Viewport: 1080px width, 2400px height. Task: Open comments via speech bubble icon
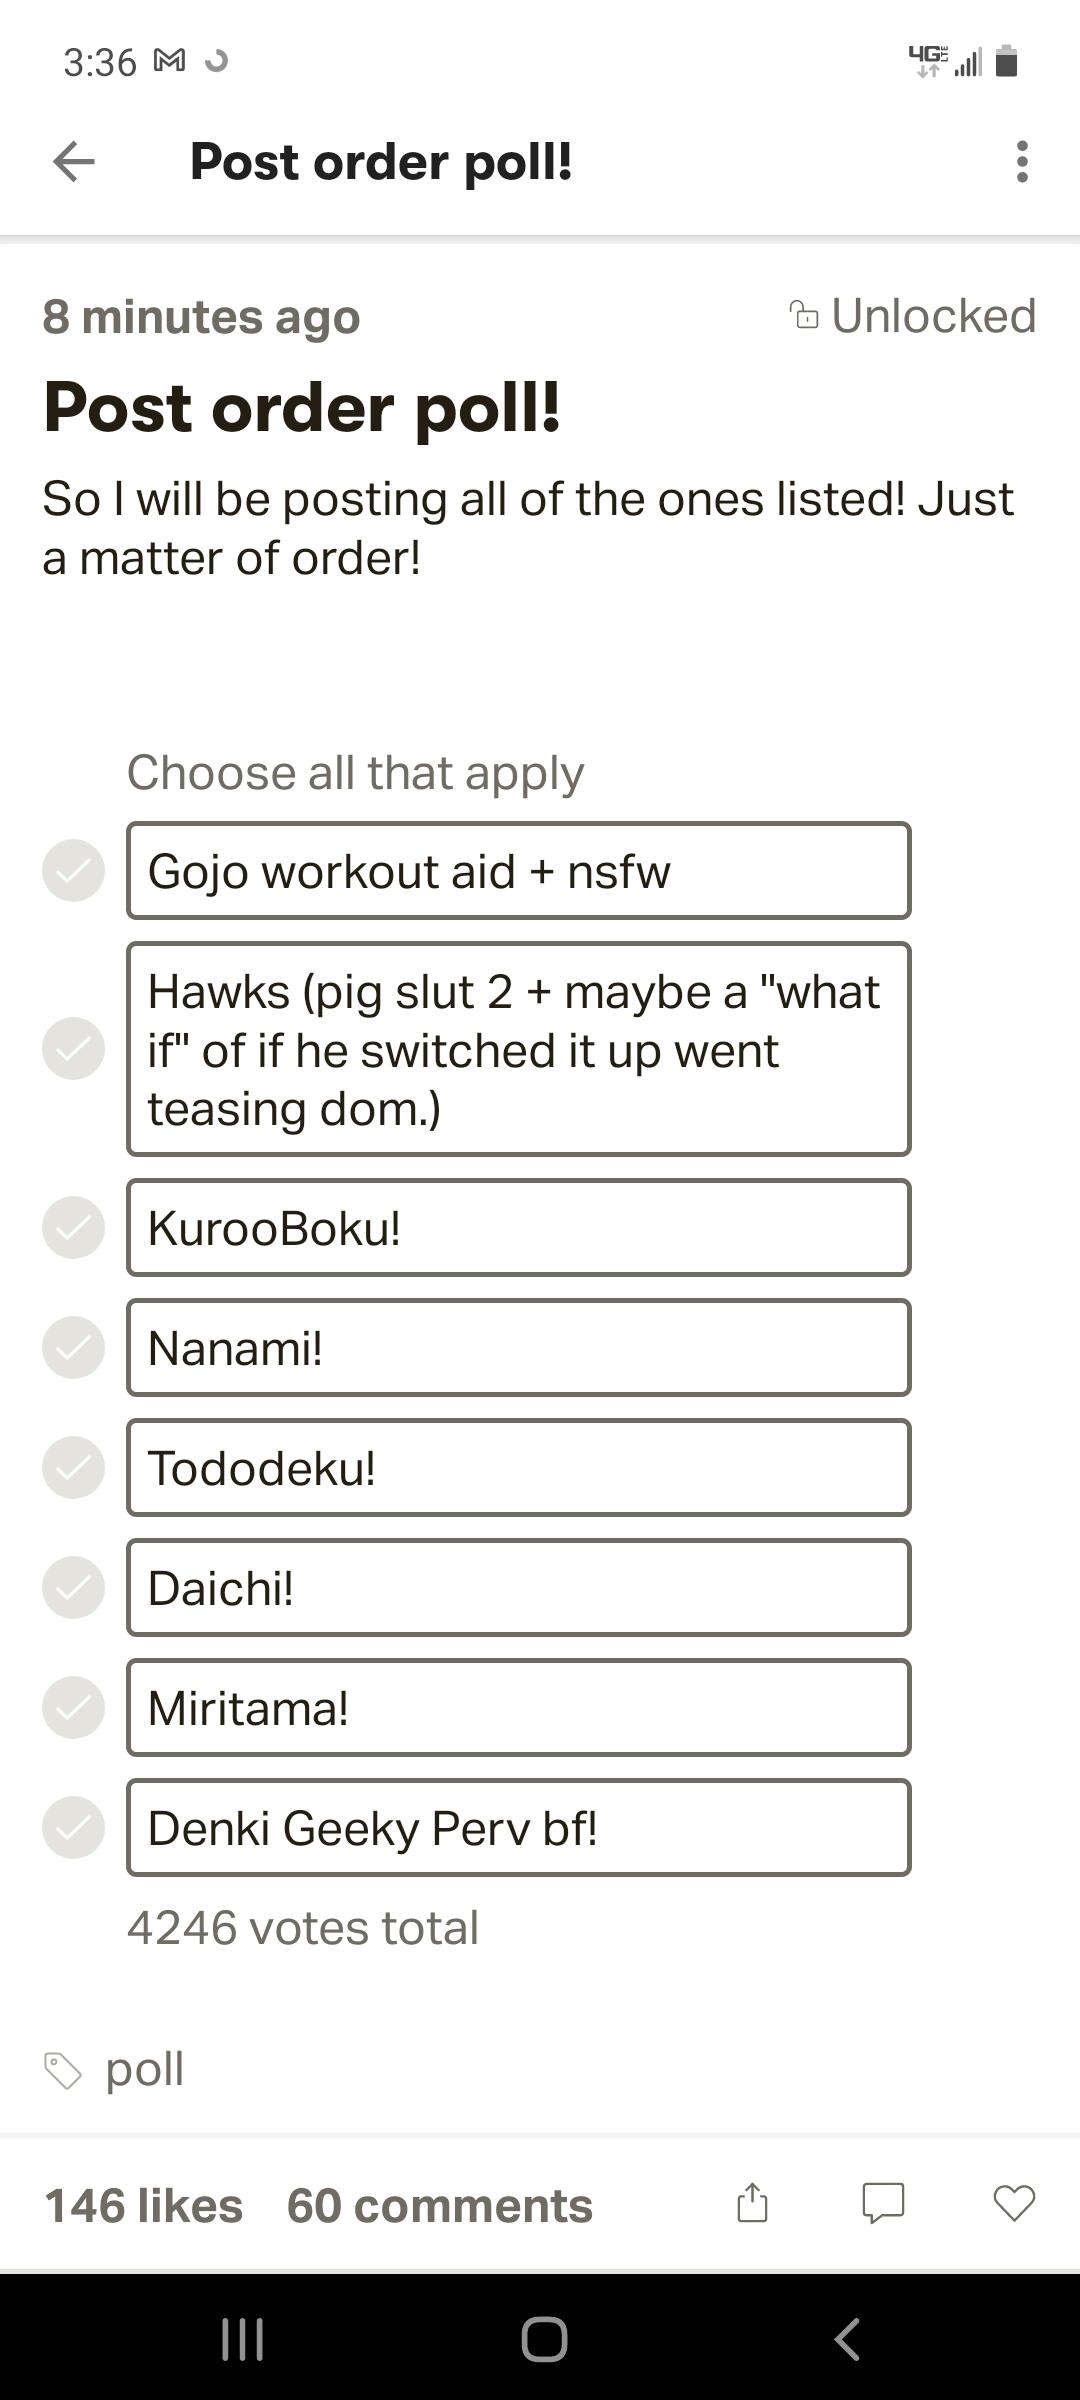[883, 2203]
